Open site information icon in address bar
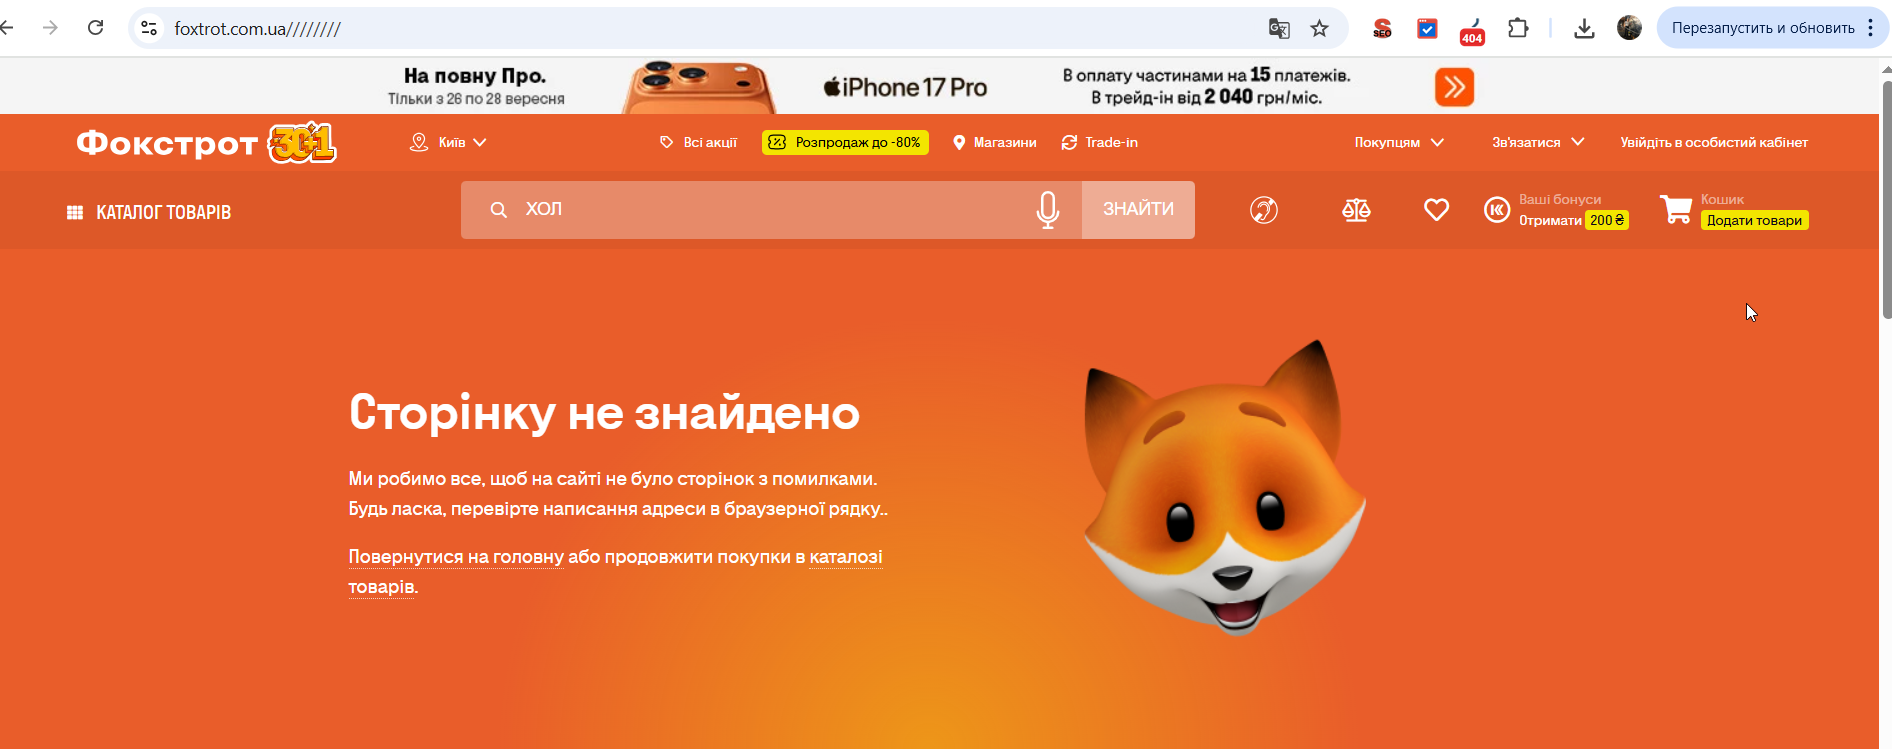 149,28
